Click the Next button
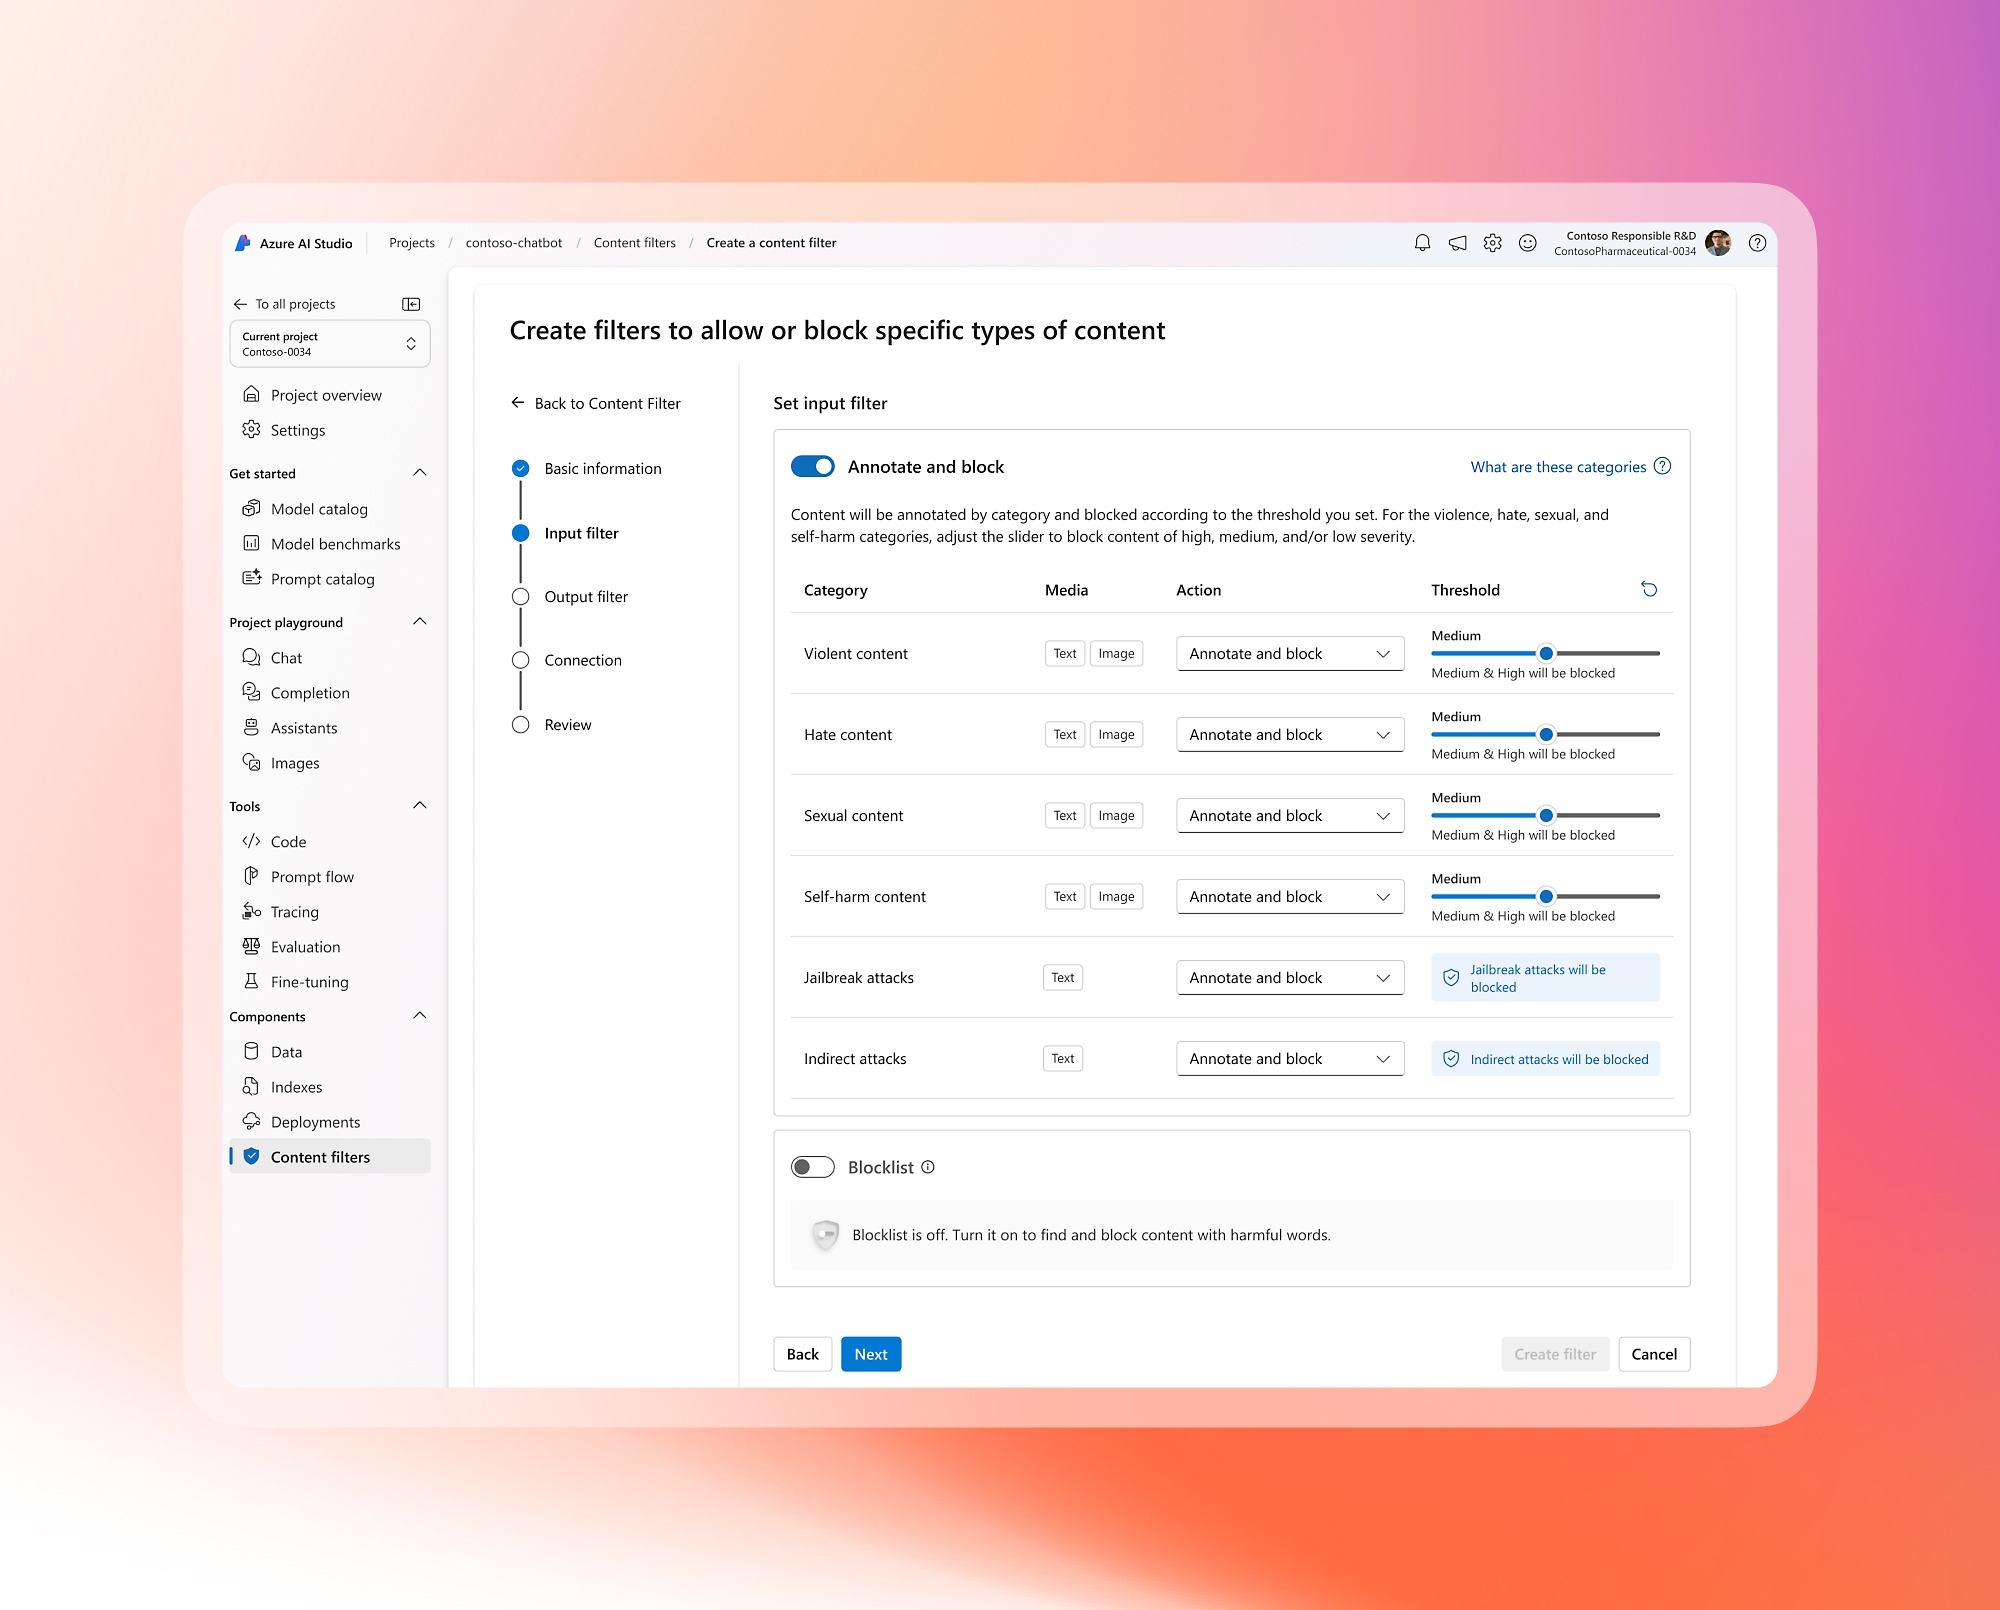 pos(869,1354)
